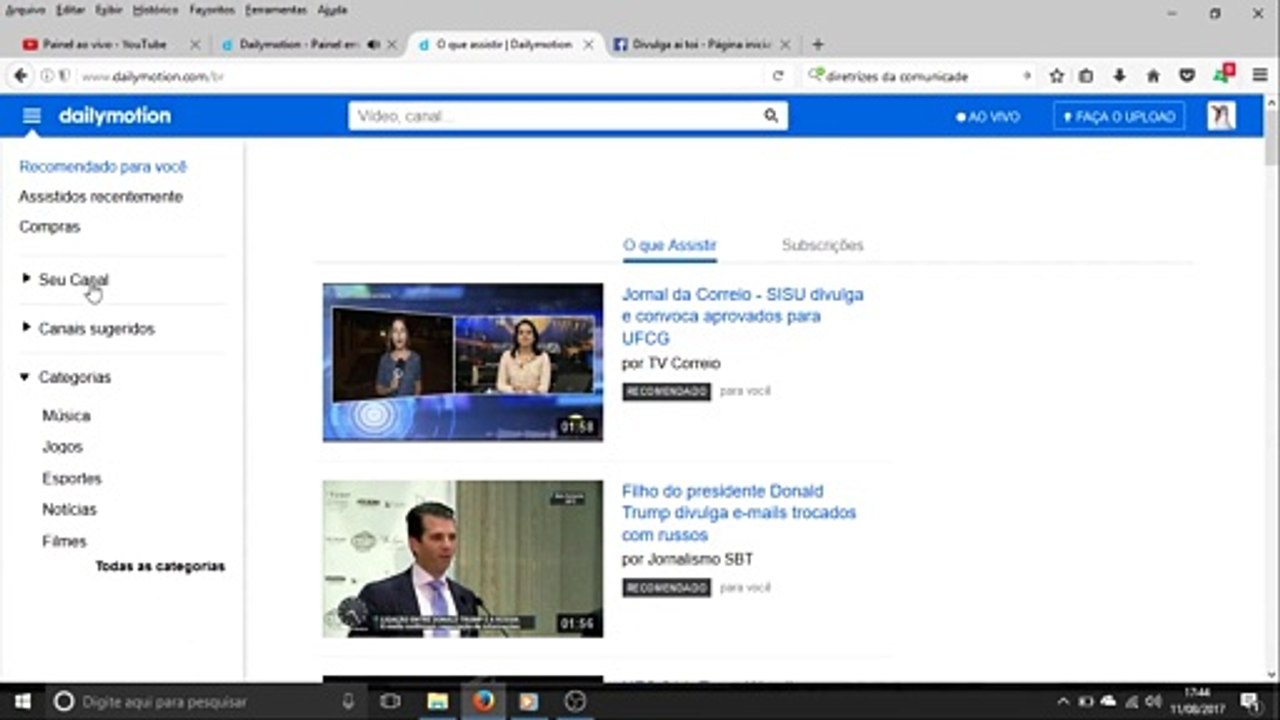Open Task View on the taskbar

pyautogui.click(x=391, y=701)
